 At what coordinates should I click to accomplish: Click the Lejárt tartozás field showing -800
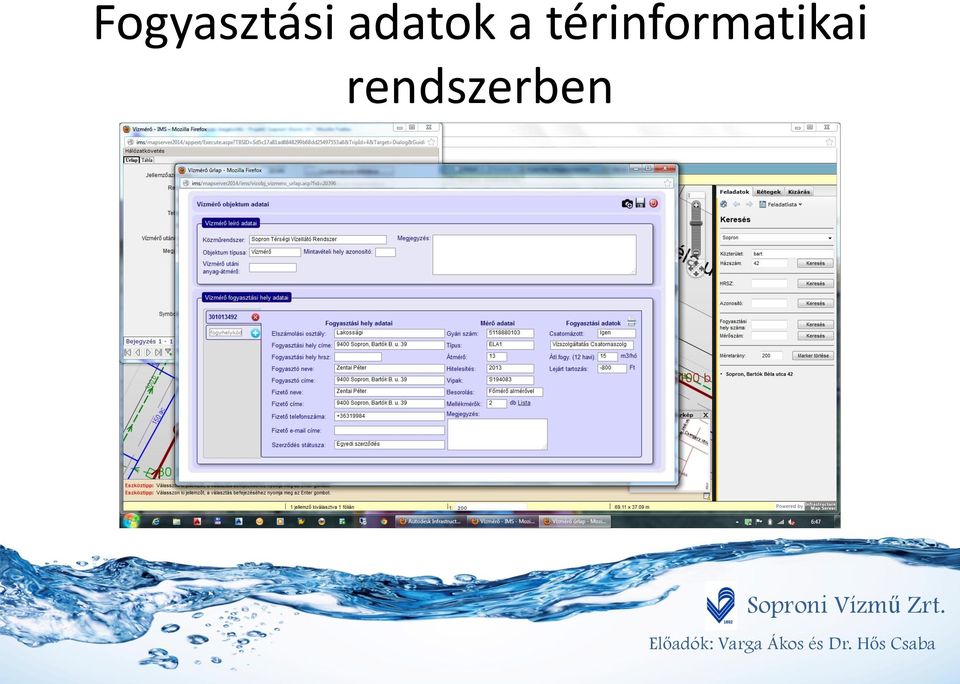612,369
